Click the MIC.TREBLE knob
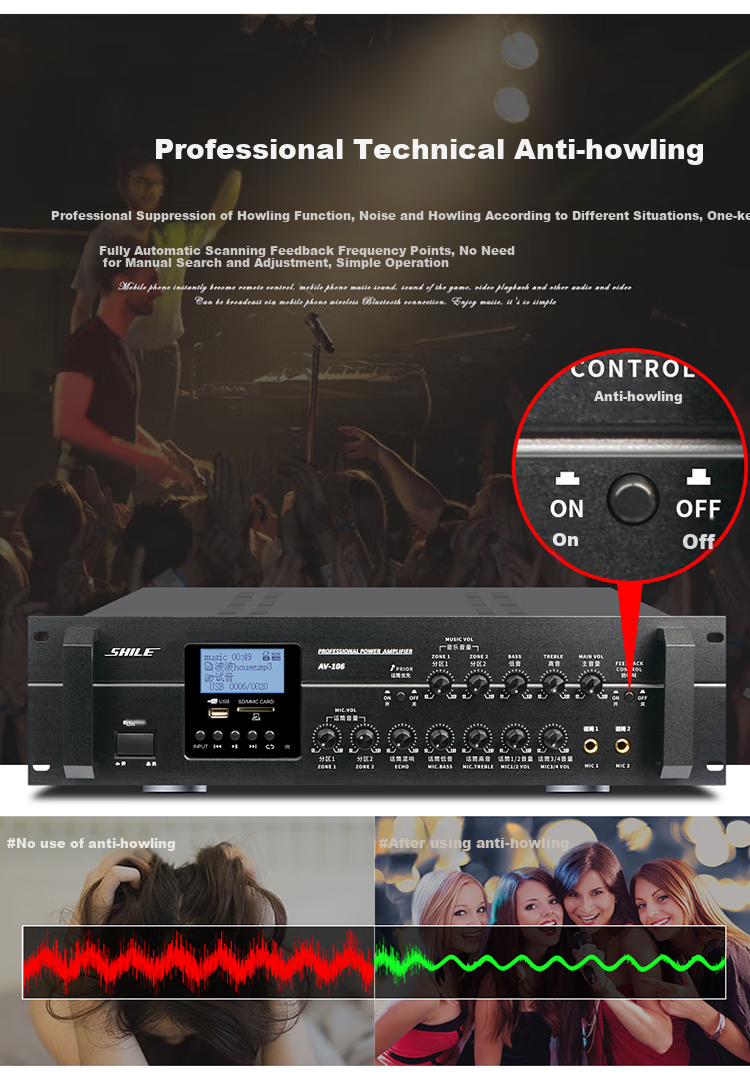 pos(477,739)
